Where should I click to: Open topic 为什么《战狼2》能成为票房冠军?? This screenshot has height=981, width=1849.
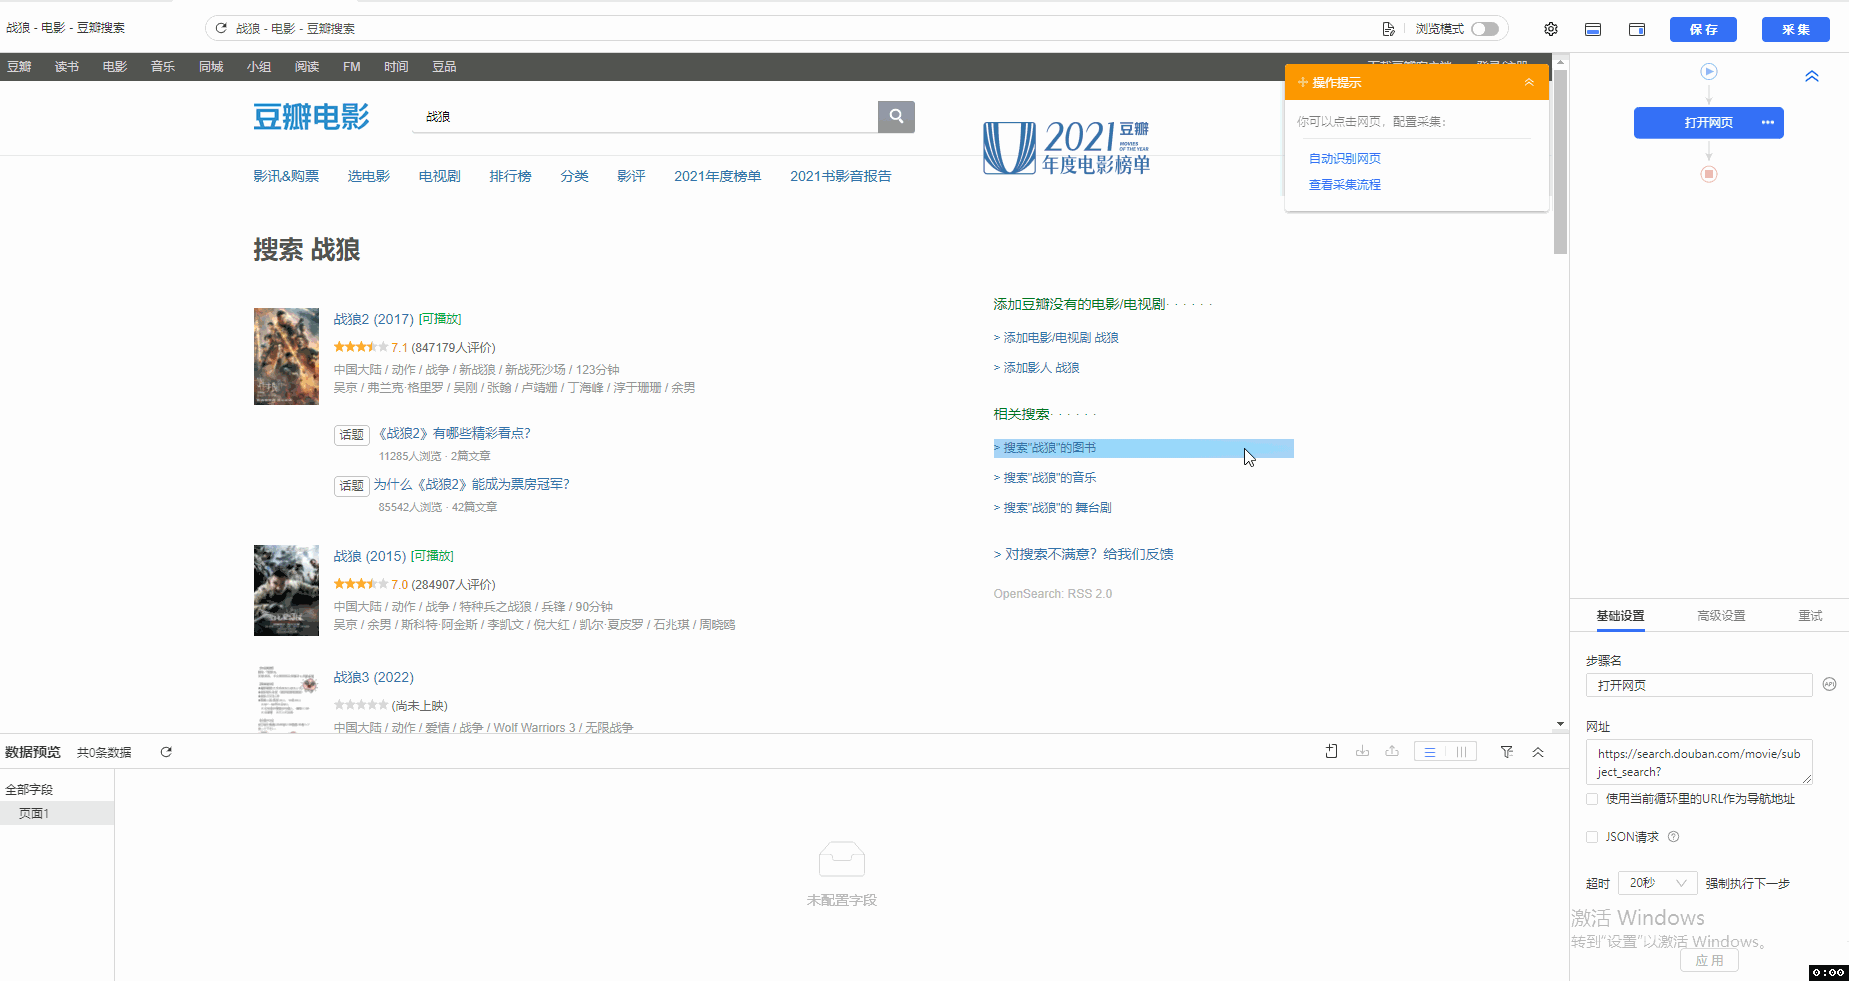pos(471,484)
